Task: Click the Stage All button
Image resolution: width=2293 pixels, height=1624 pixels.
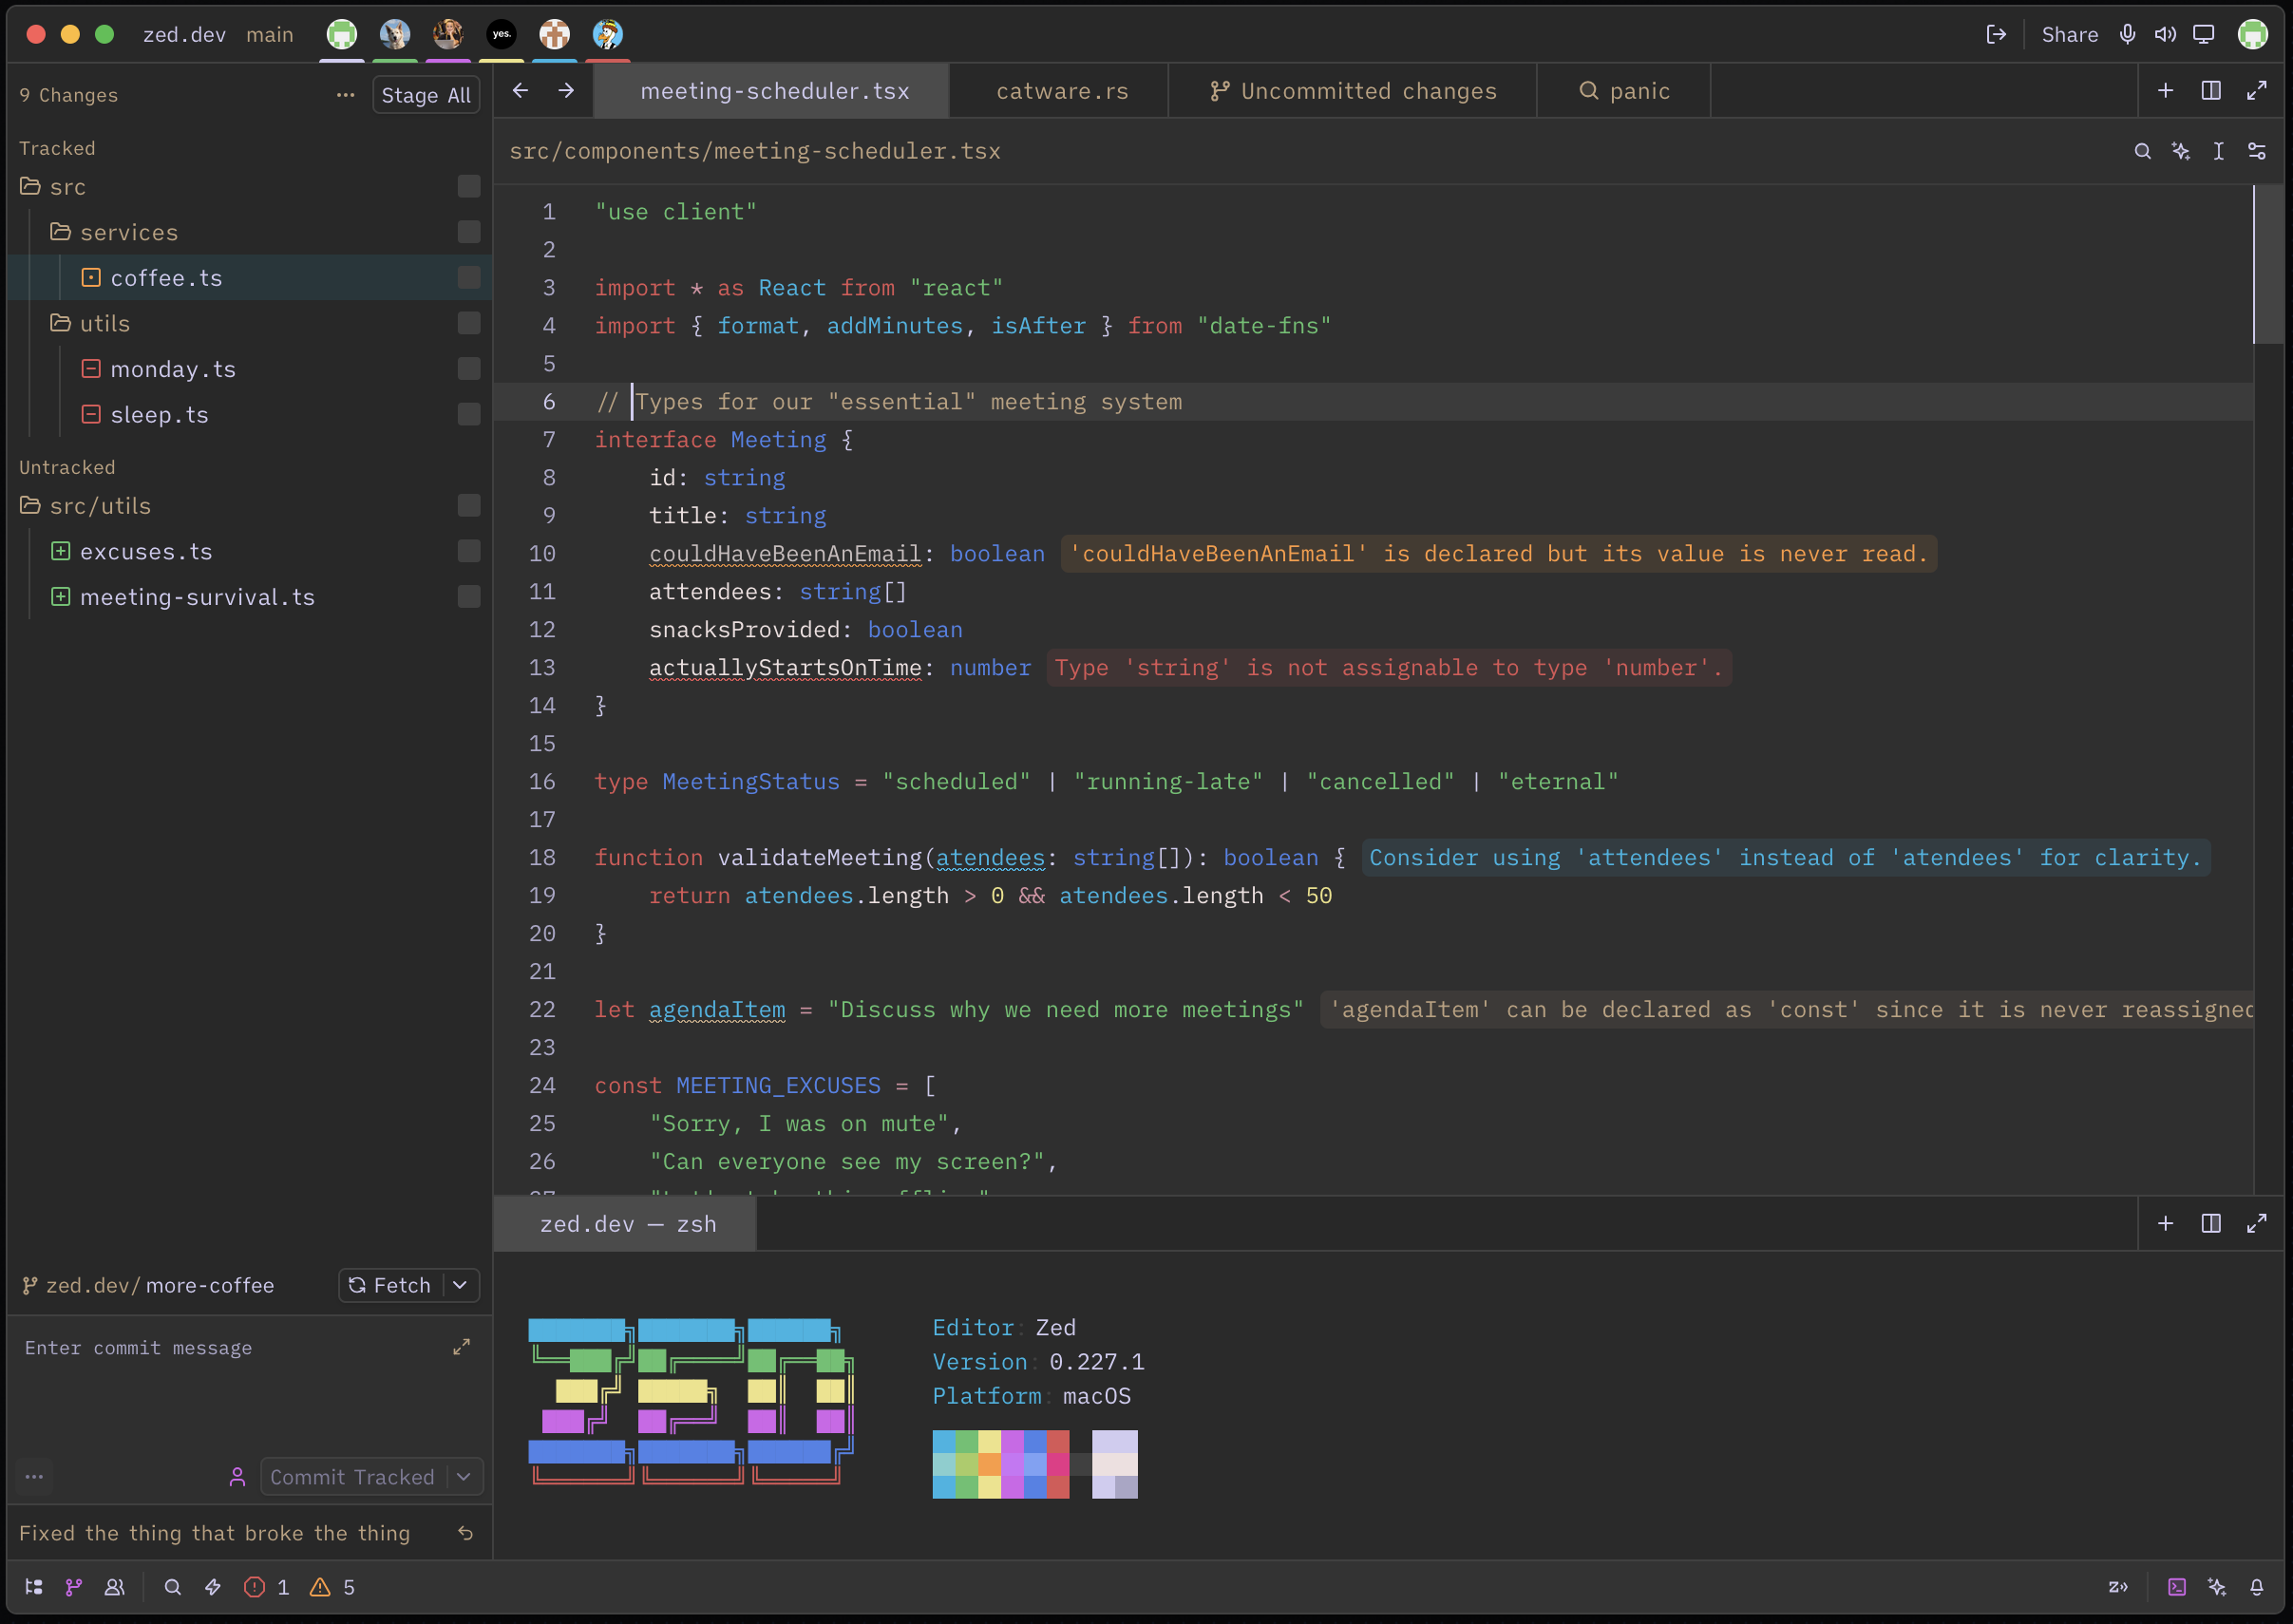Action: (x=426, y=95)
